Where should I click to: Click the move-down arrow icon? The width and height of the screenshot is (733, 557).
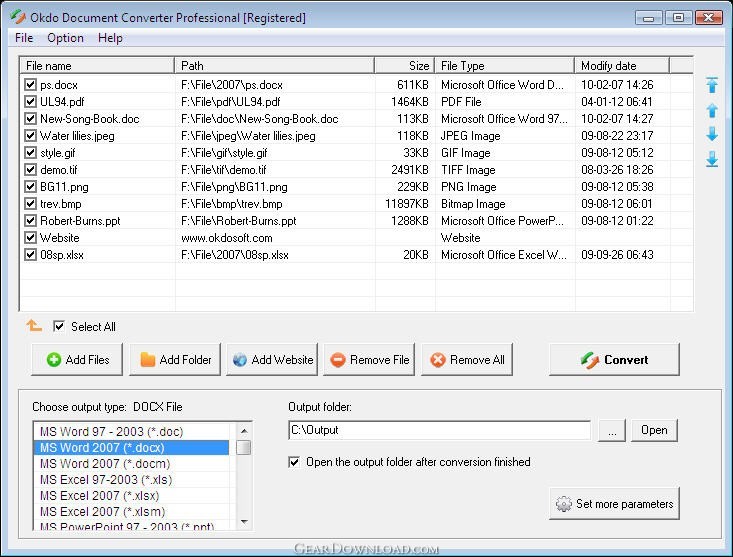(712, 134)
